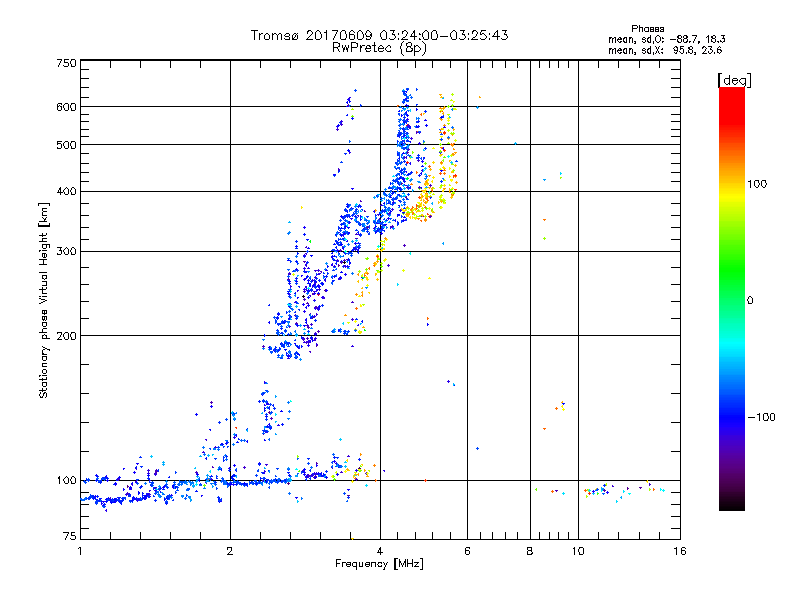
Task: Click the 0 tick label on colorbar
Action: 753,300
